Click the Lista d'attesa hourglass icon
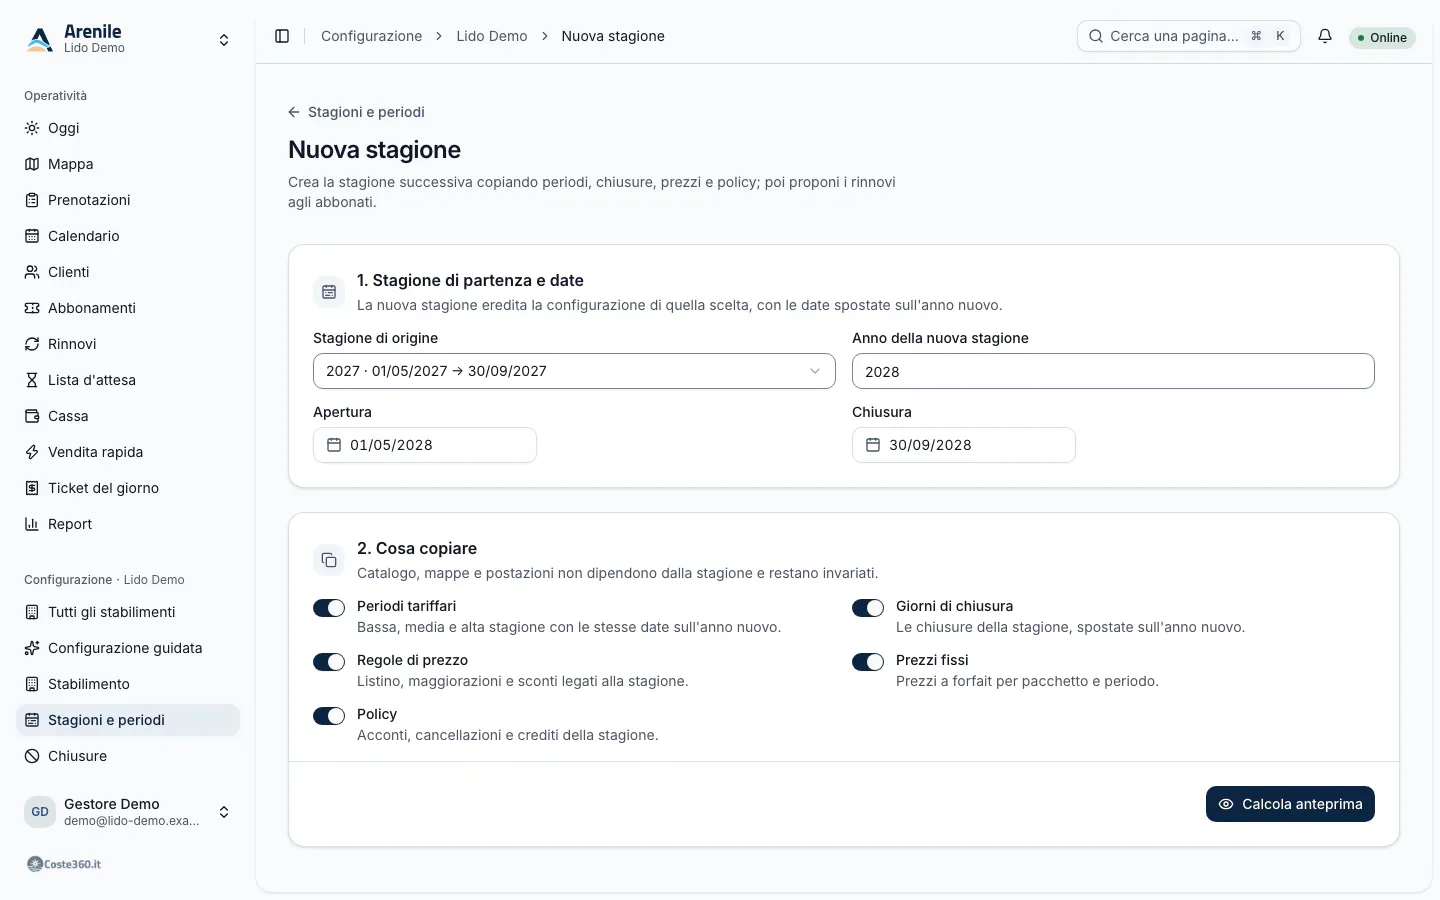The image size is (1440, 900). click(x=32, y=380)
